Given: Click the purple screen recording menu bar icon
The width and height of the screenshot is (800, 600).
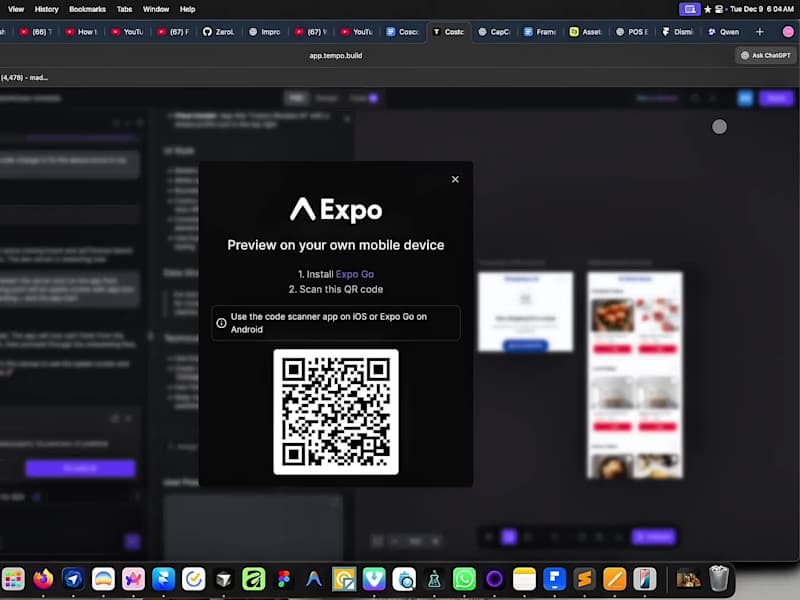Looking at the screenshot, I should point(689,9).
